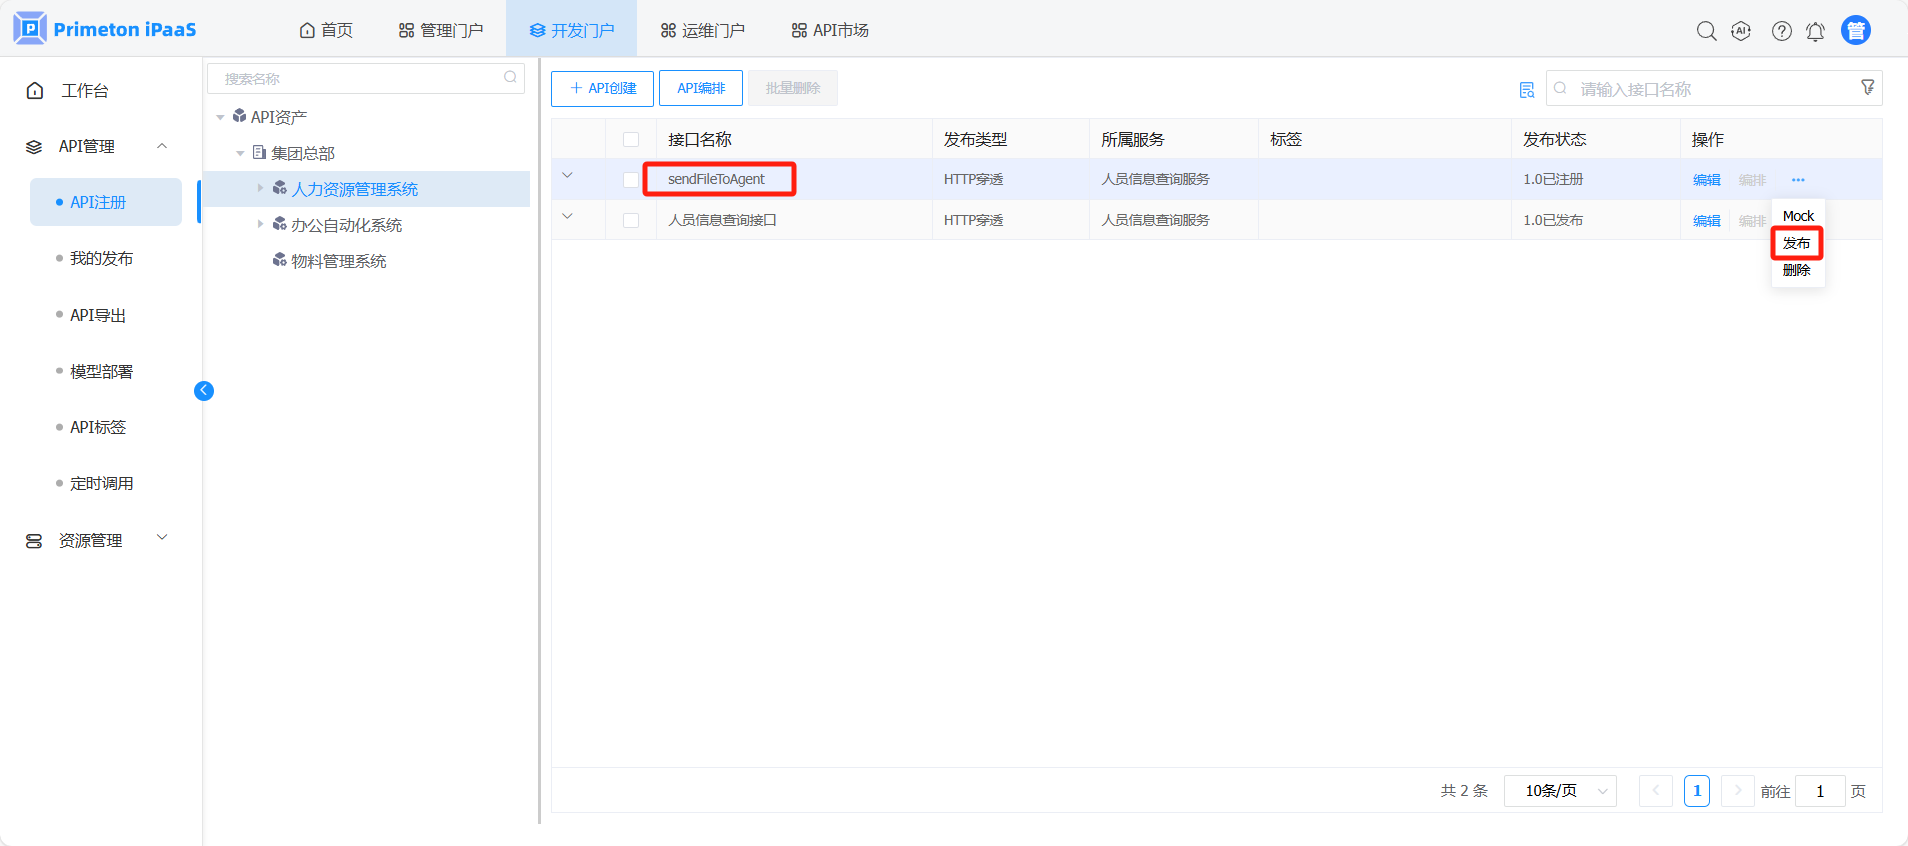This screenshot has height=846, width=1908.
Task: Open the help question mark icon
Action: coord(1781,31)
